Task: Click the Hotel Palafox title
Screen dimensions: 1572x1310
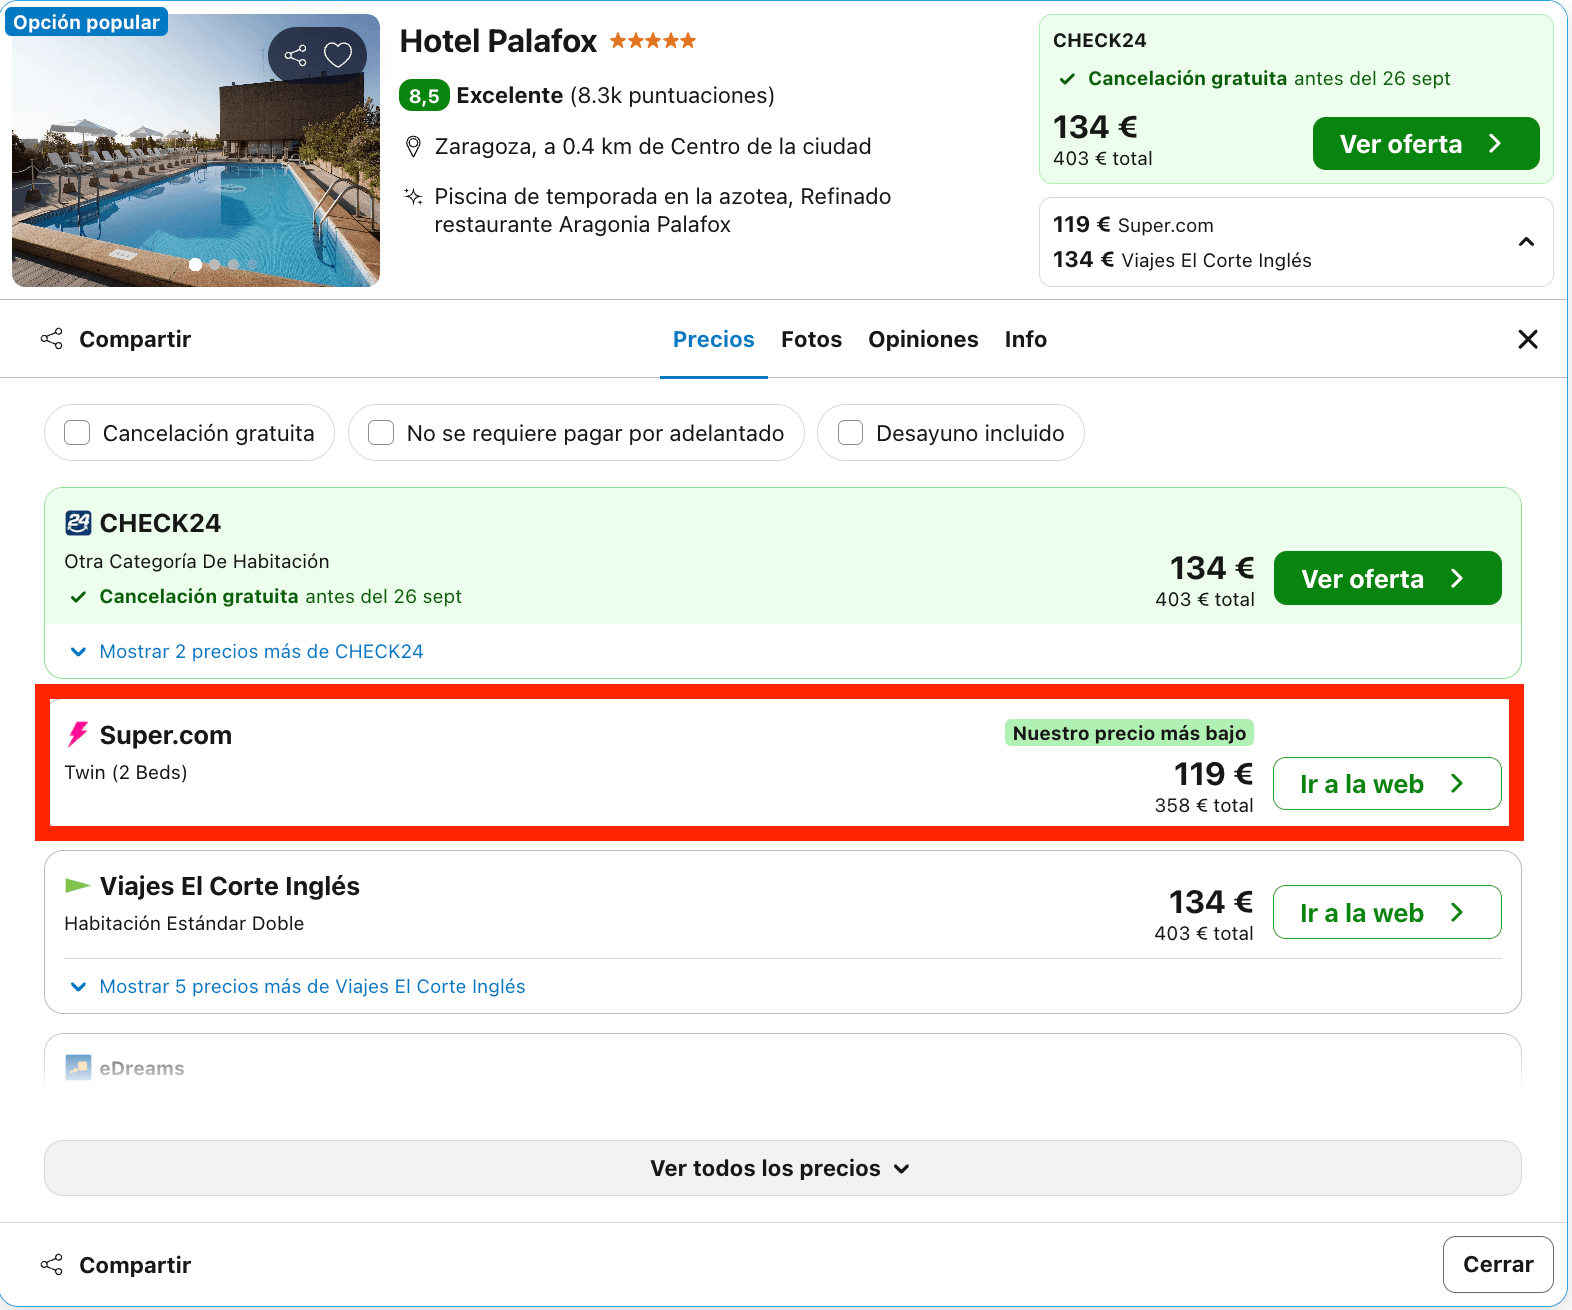Action: (x=498, y=41)
